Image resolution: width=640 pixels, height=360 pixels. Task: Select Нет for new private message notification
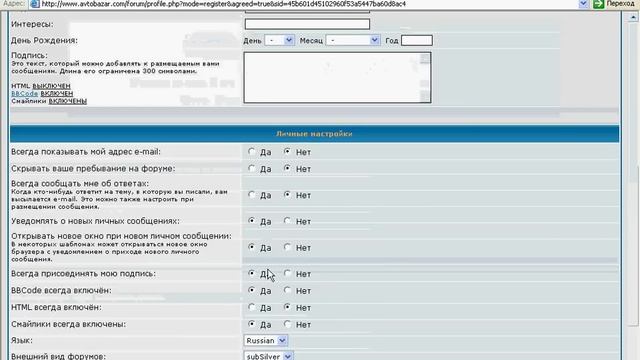(287, 221)
